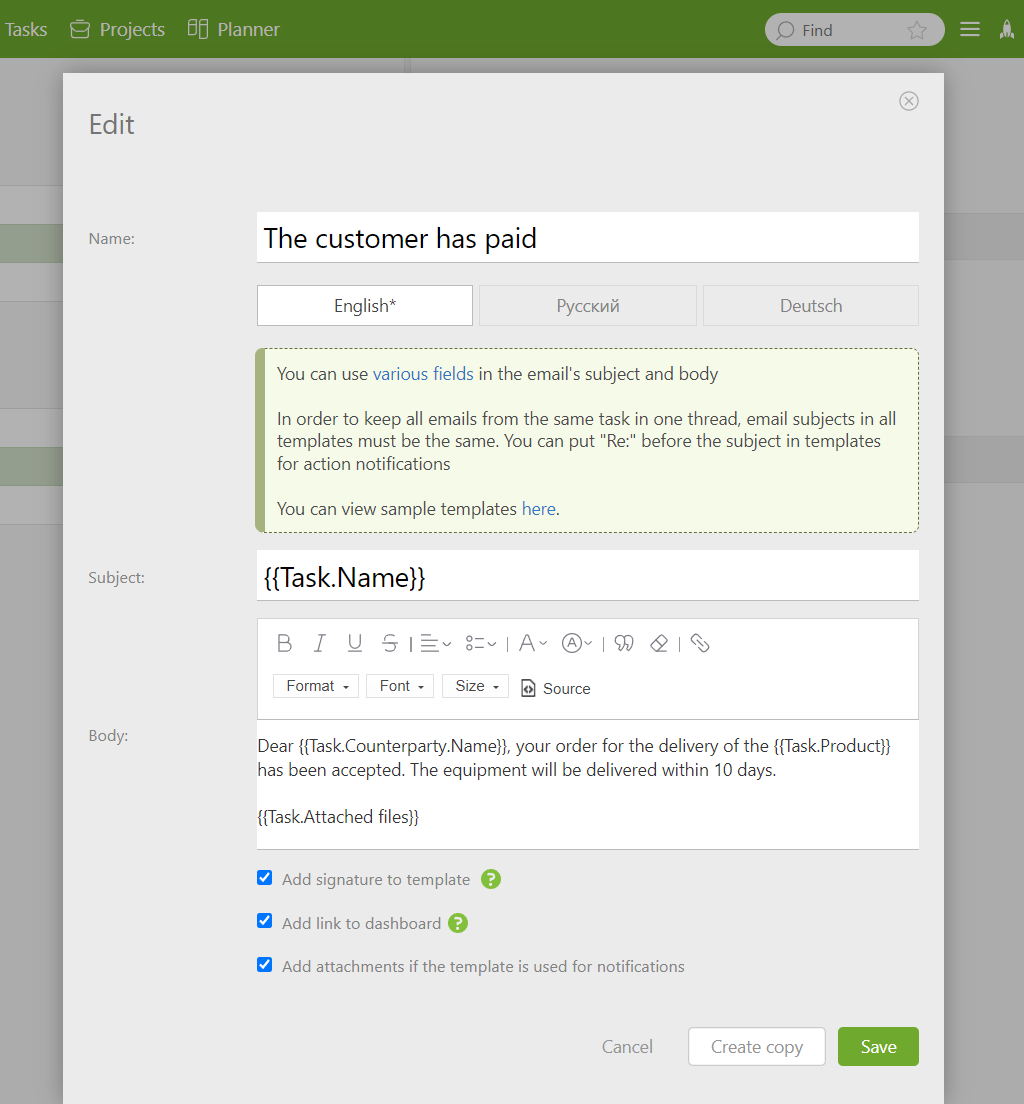Open the Tasks section
The height and width of the screenshot is (1104, 1024).
coord(25,30)
